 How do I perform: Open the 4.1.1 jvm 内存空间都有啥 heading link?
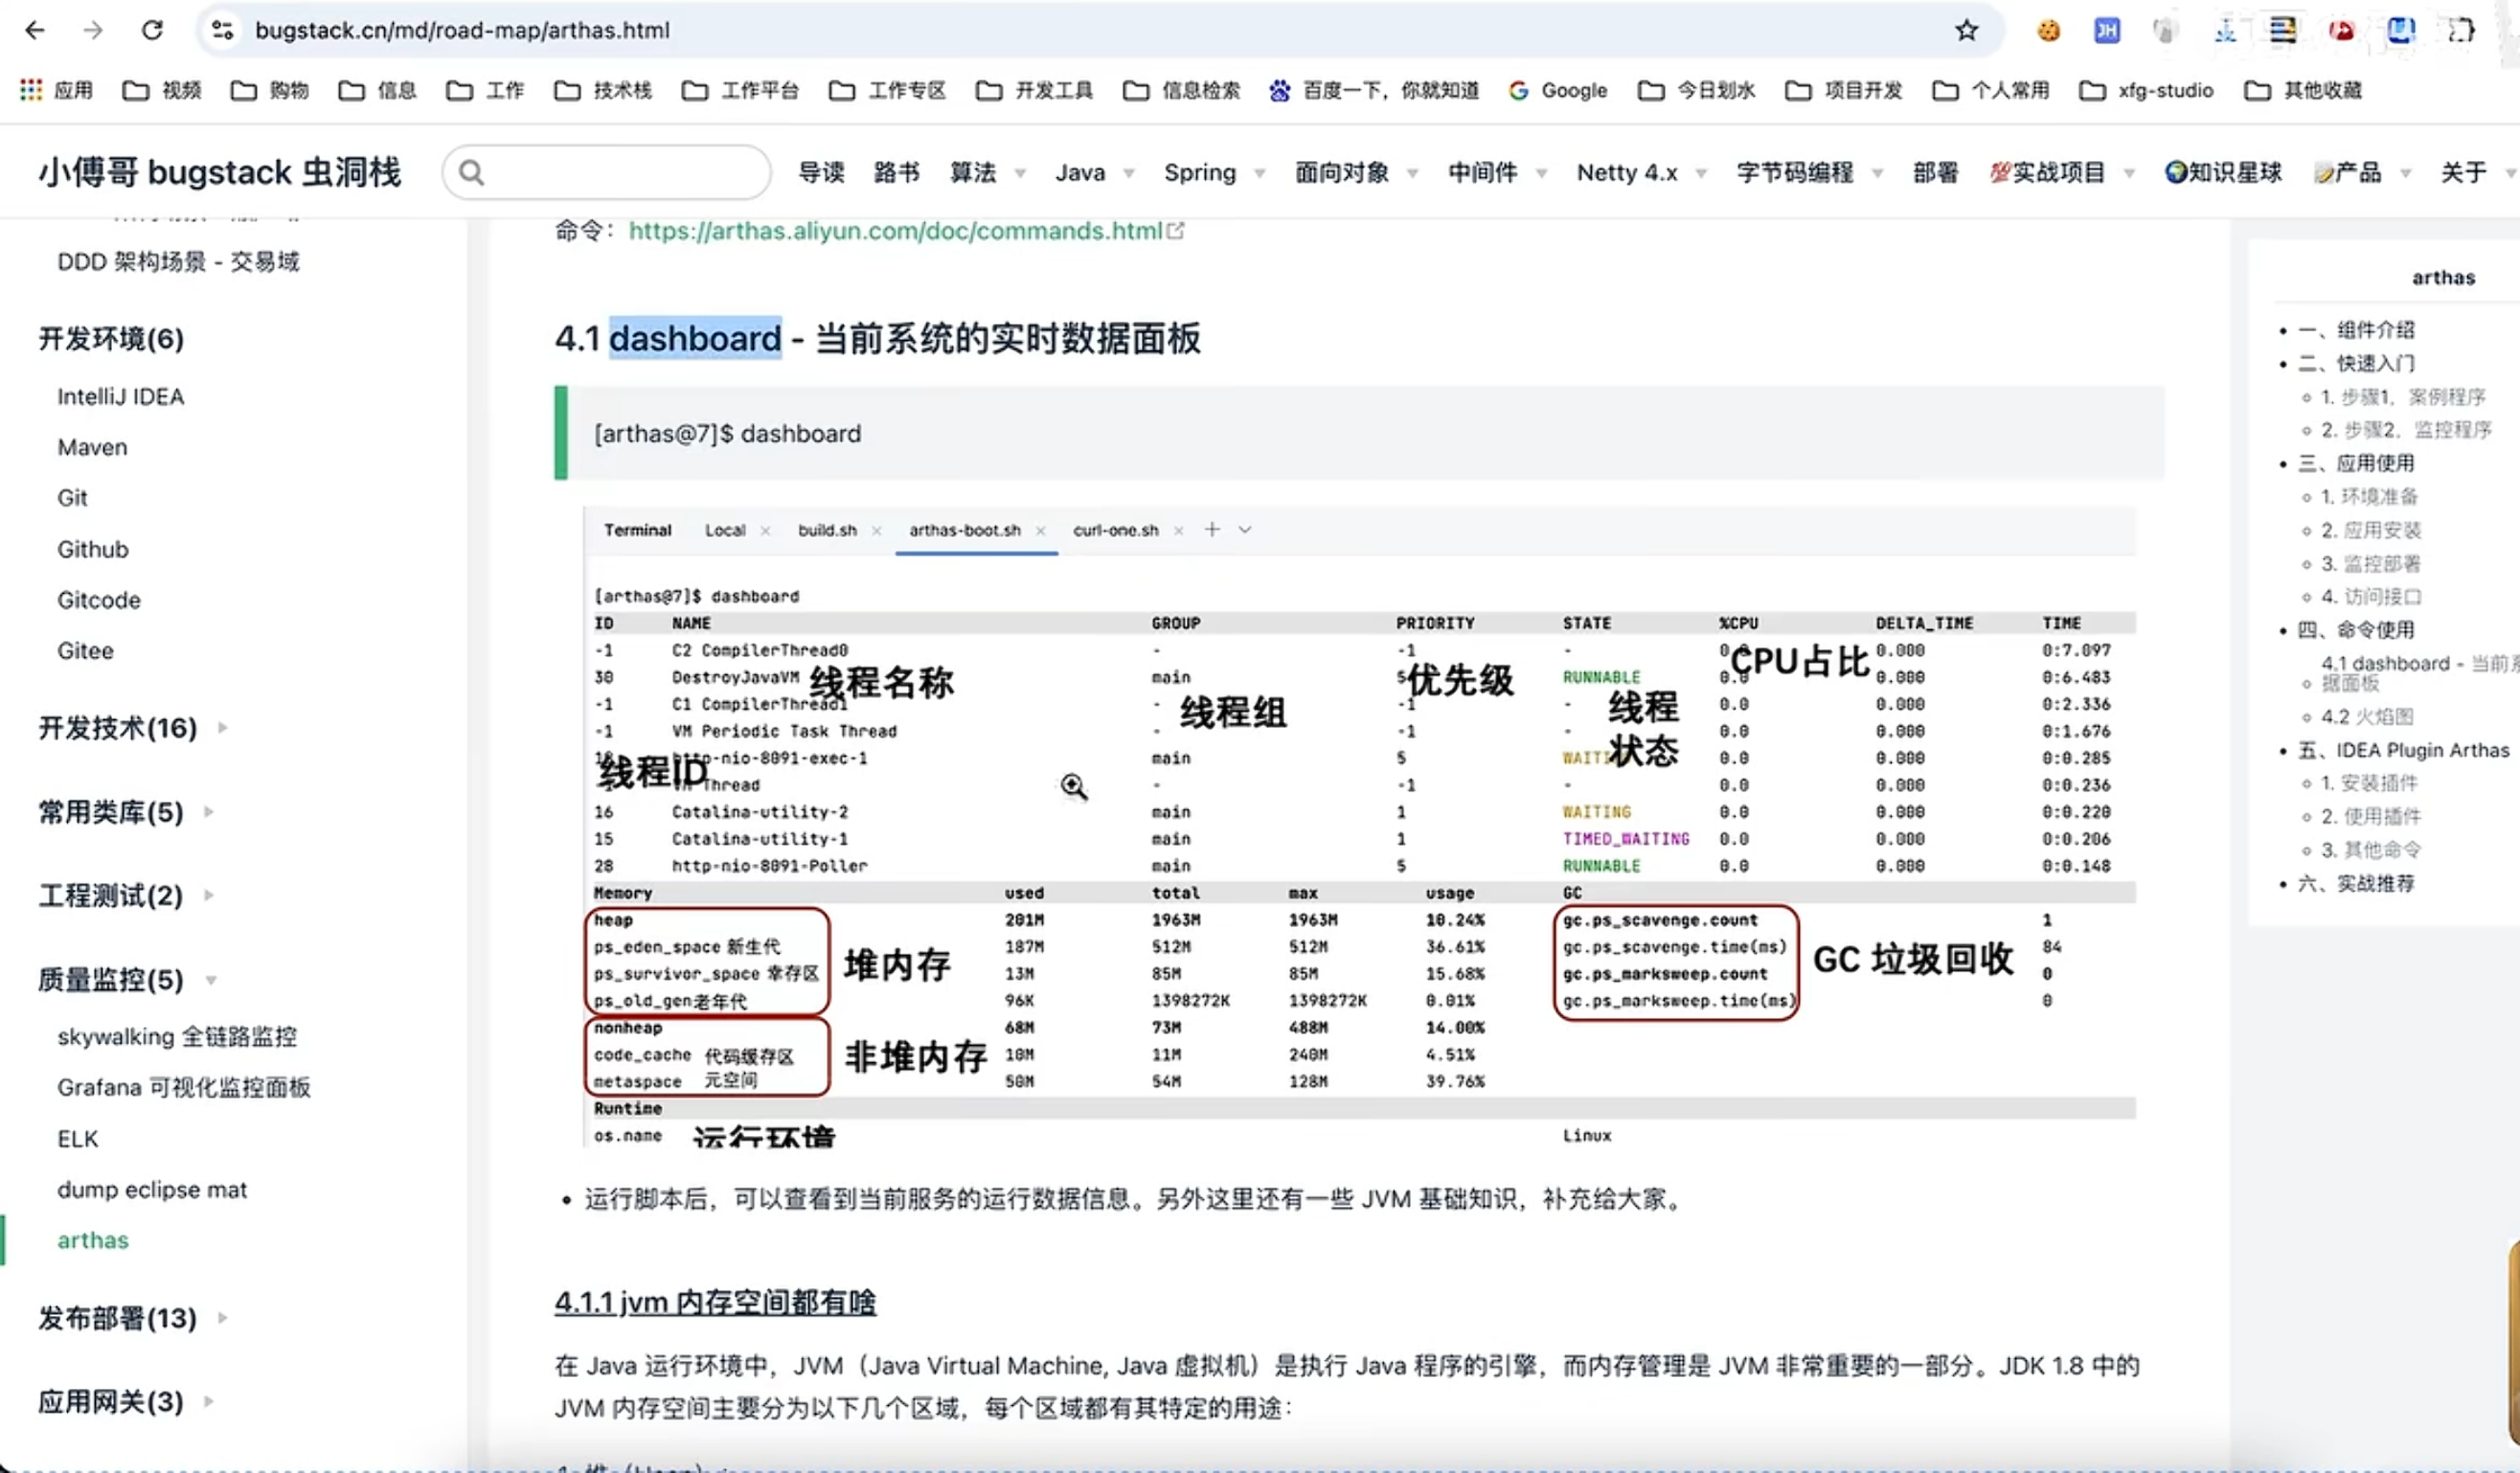[715, 1302]
